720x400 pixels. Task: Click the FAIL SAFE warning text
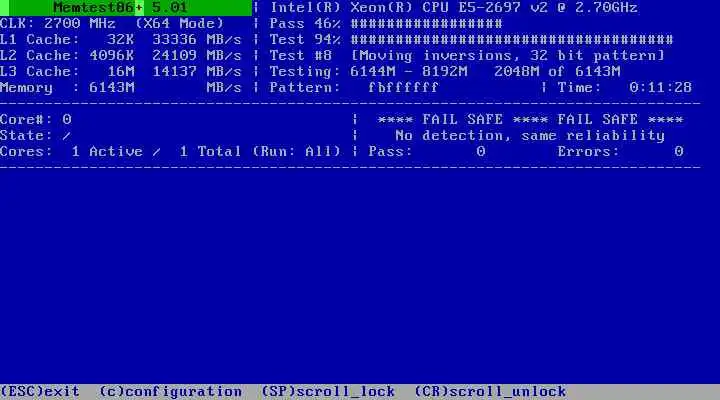pos(530,119)
